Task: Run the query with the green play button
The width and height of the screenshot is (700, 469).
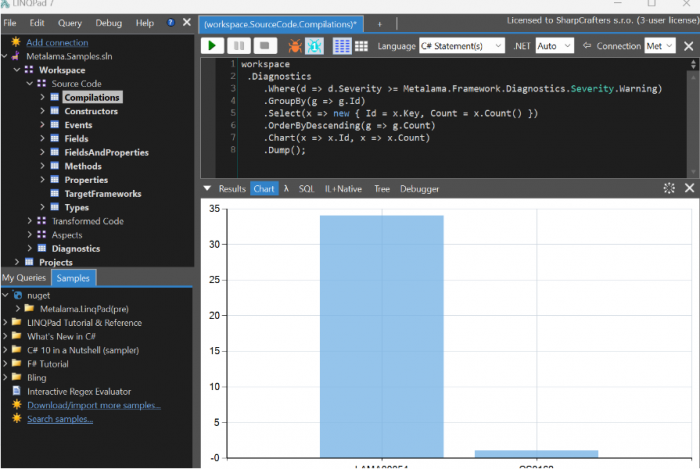Action: (x=212, y=46)
